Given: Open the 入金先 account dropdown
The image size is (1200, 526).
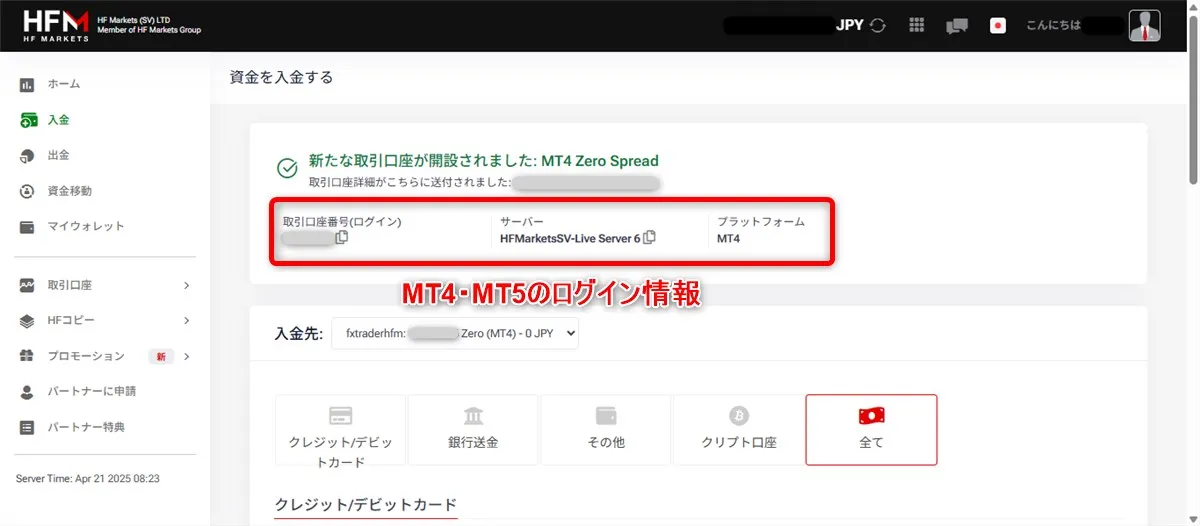Looking at the screenshot, I should 455,334.
